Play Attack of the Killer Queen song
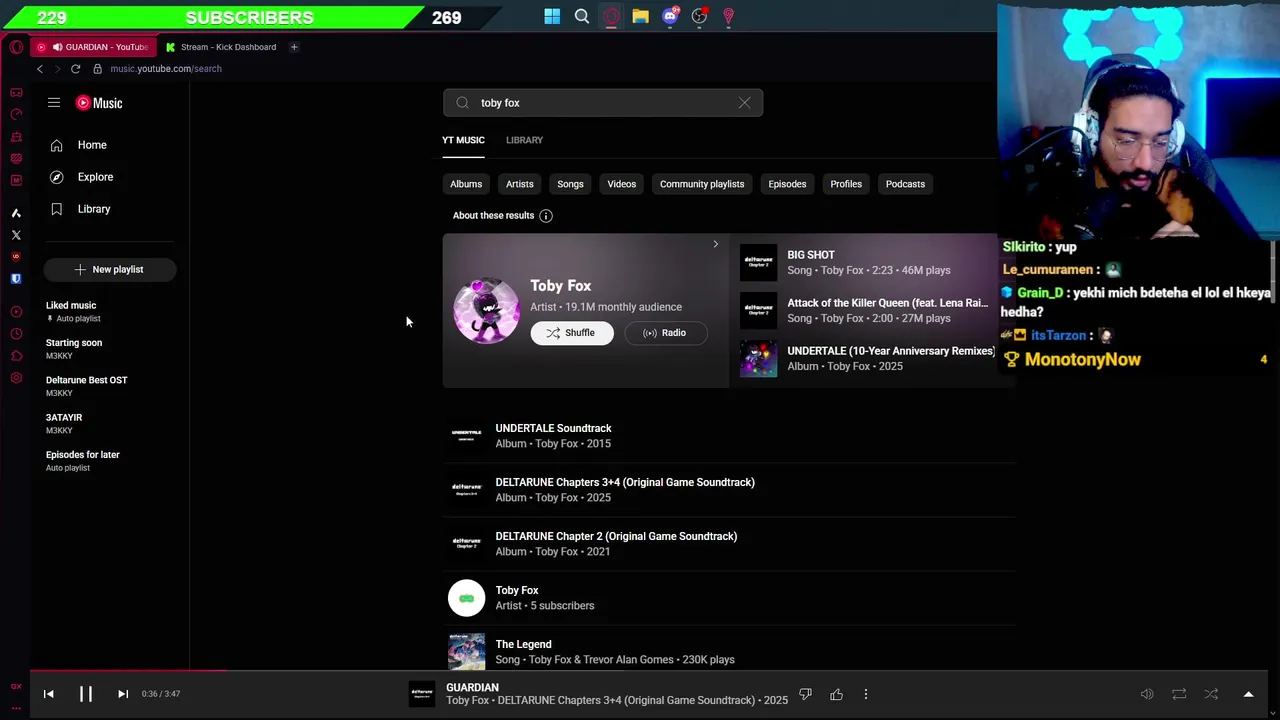This screenshot has height=720, width=1280. coord(868,310)
